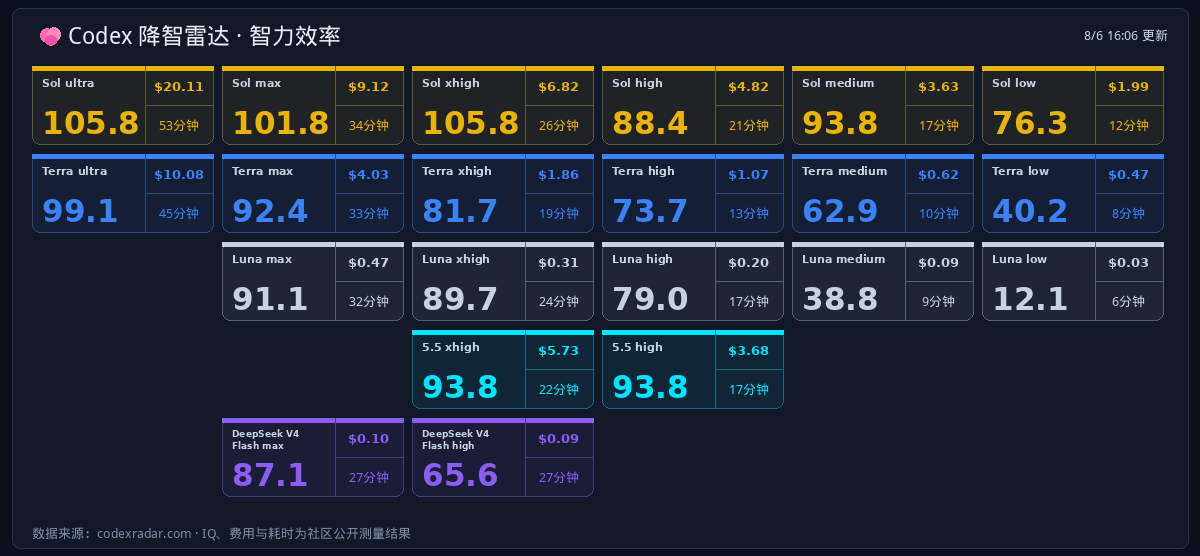Click the 81.7 score value

click(x=460, y=211)
